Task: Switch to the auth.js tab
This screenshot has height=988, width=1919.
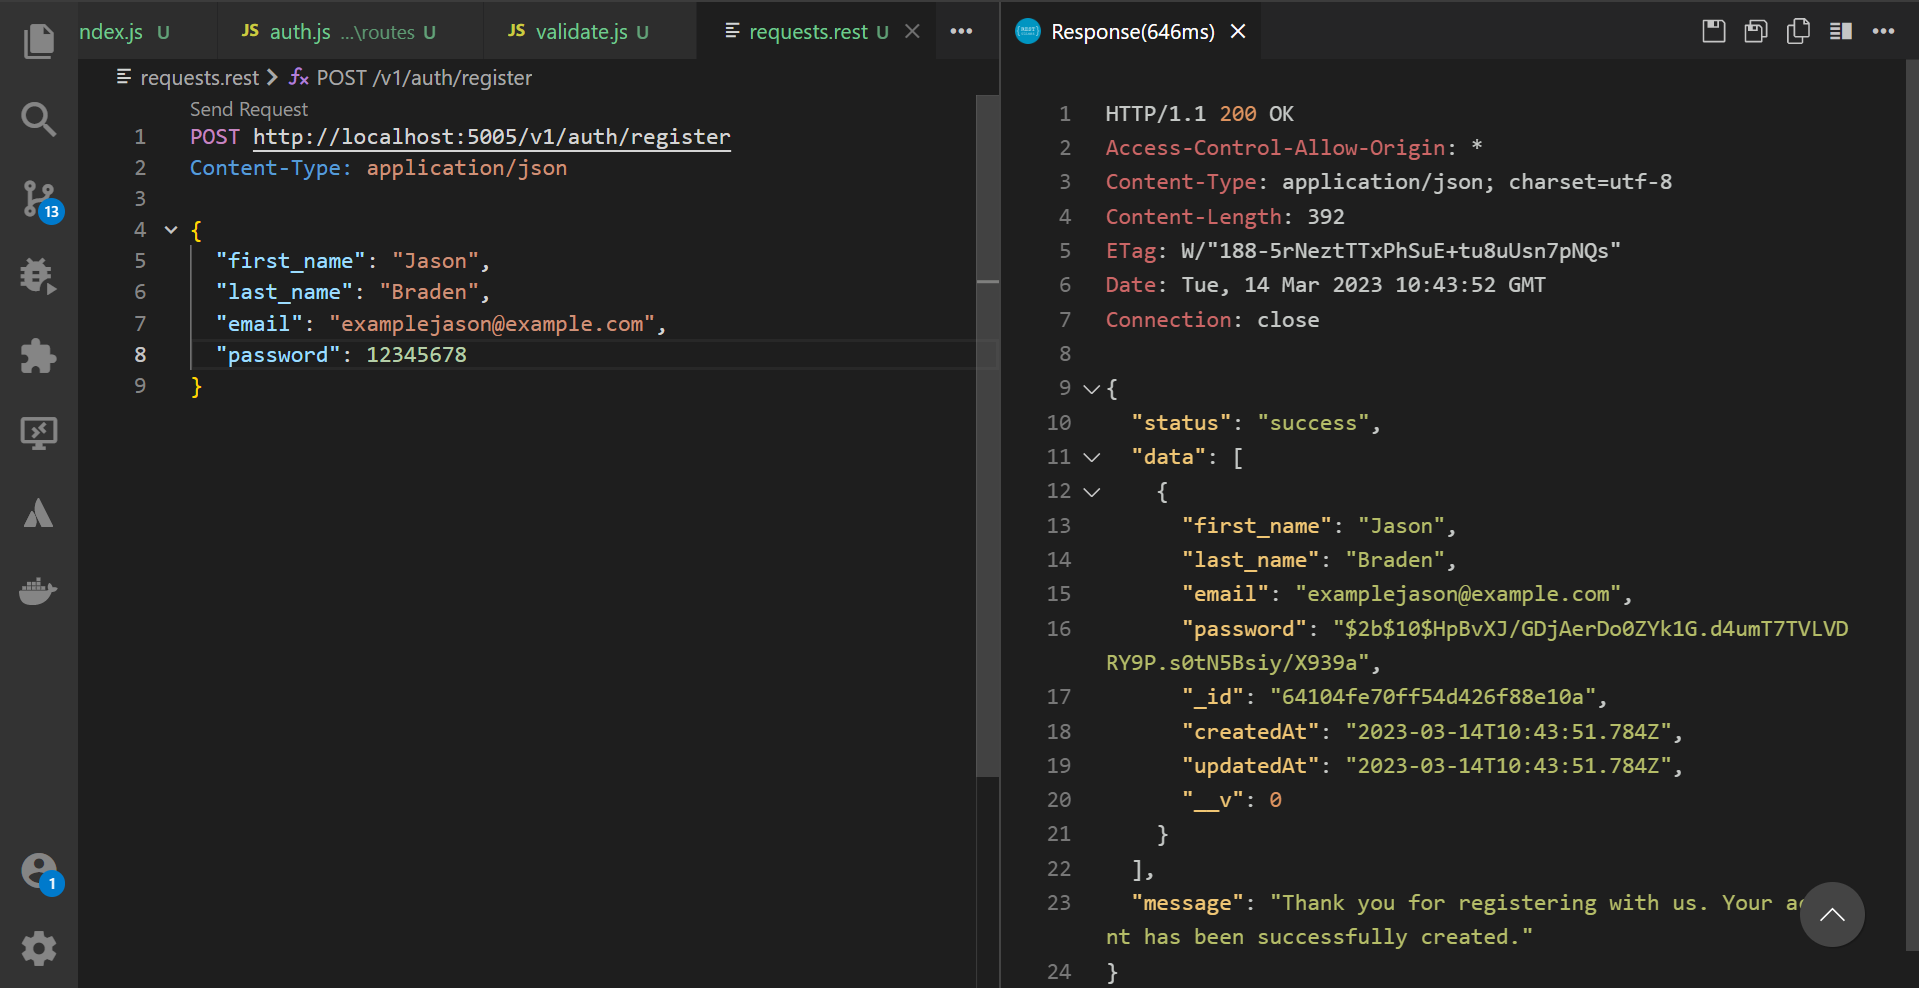Action: coord(300,32)
